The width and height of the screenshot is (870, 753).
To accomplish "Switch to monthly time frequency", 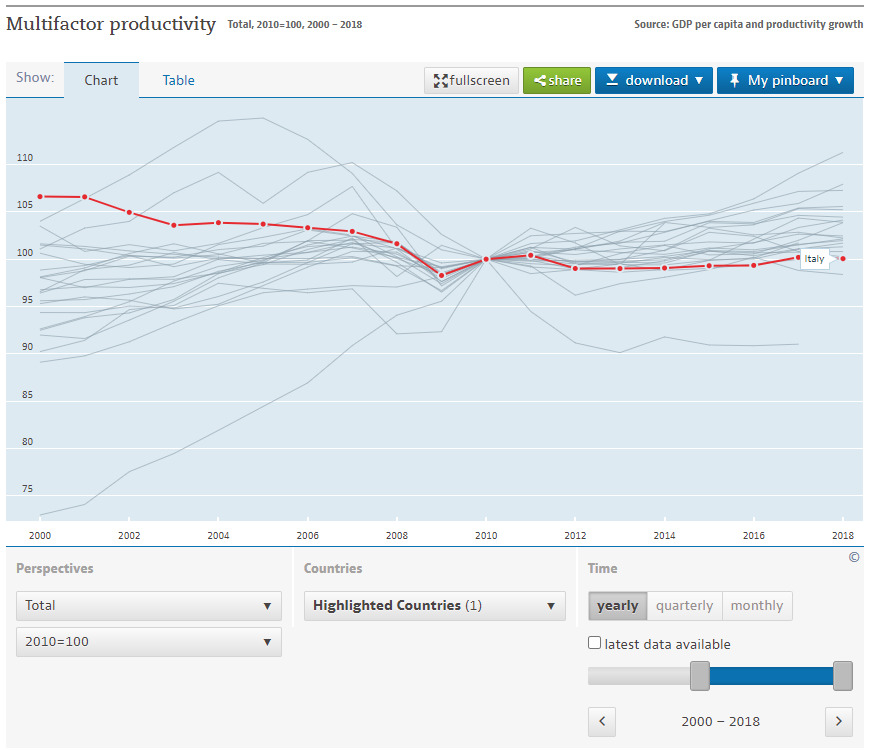I will tap(757, 605).
